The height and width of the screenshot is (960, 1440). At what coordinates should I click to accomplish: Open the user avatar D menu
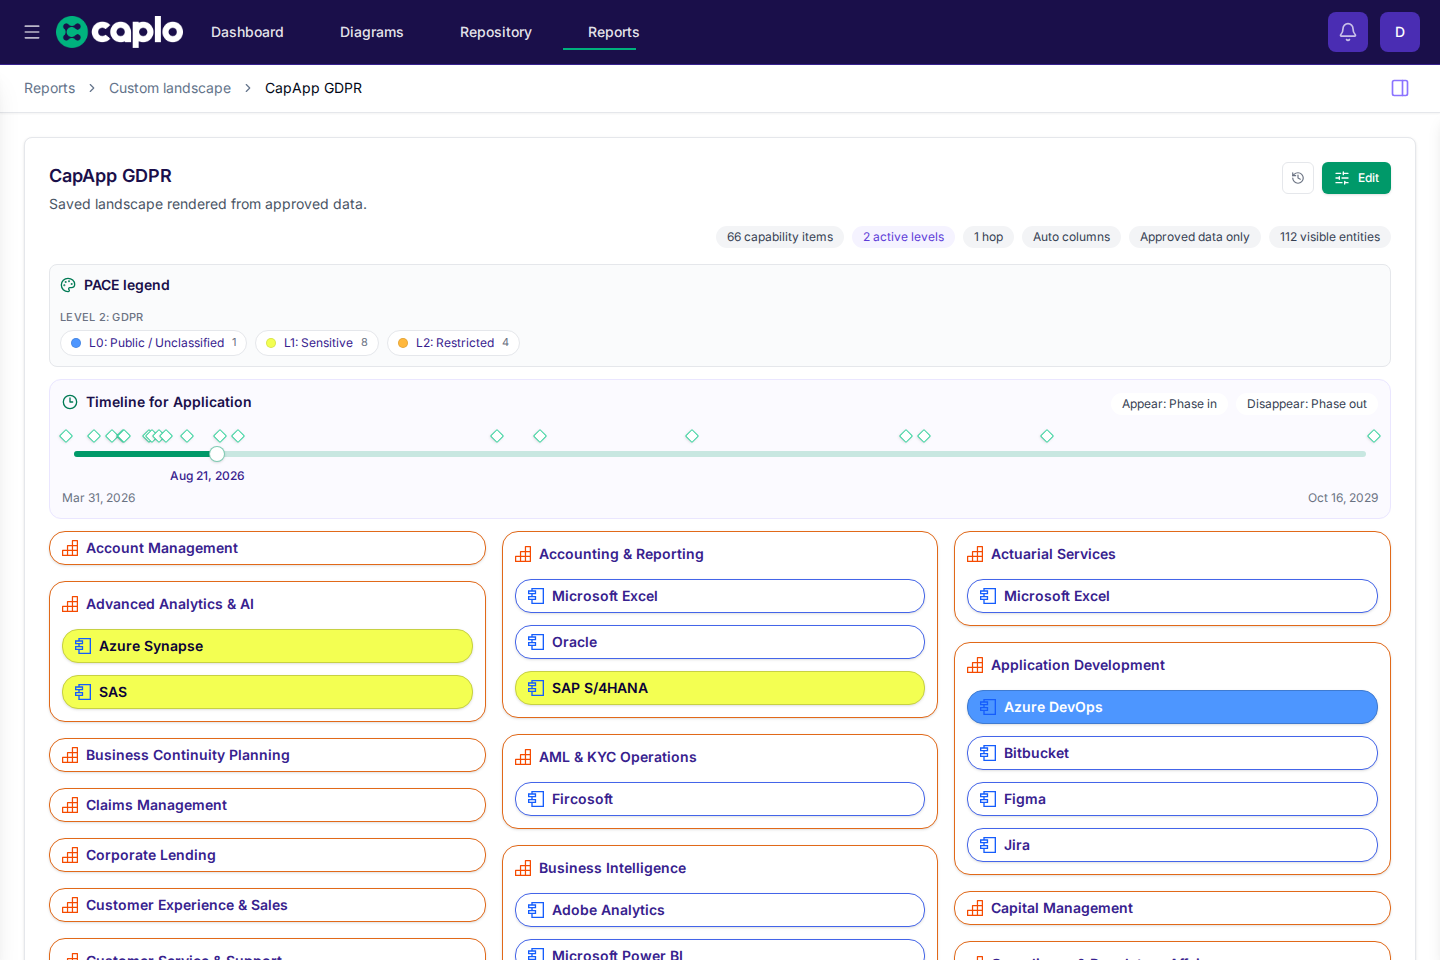click(x=1400, y=32)
